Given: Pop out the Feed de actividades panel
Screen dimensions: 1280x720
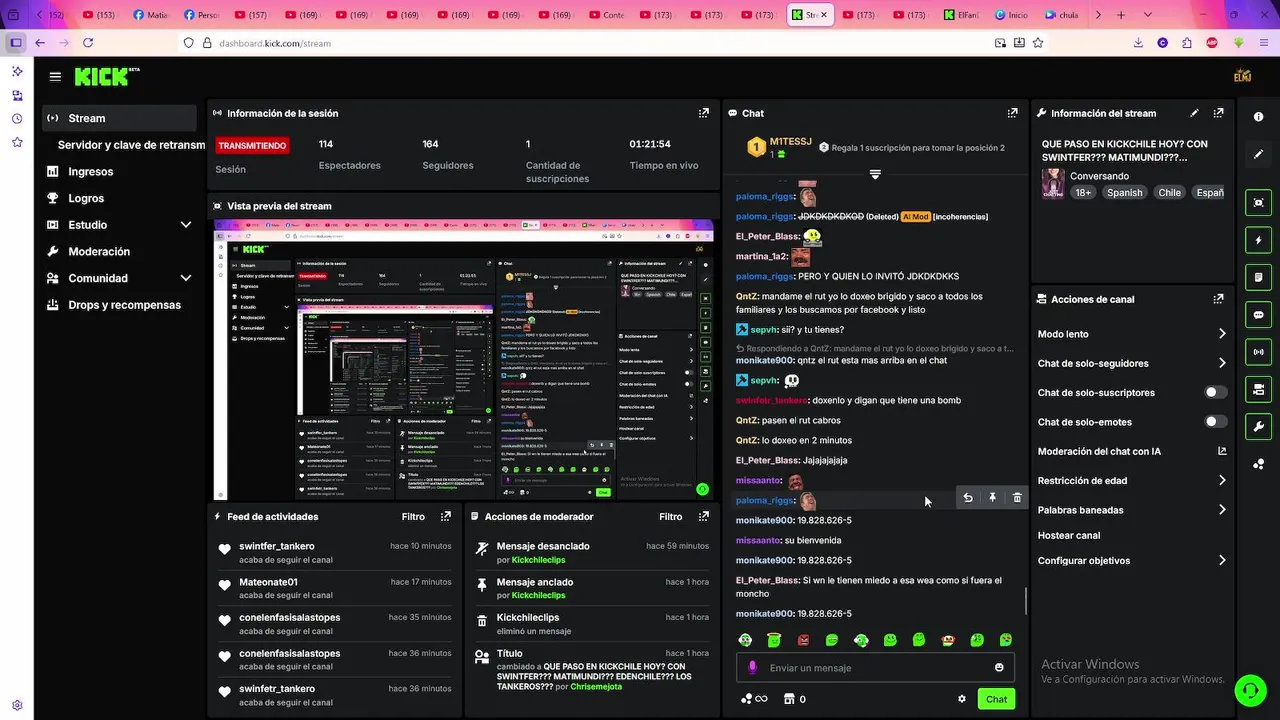Looking at the screenshot, I should tap(446, 517).
